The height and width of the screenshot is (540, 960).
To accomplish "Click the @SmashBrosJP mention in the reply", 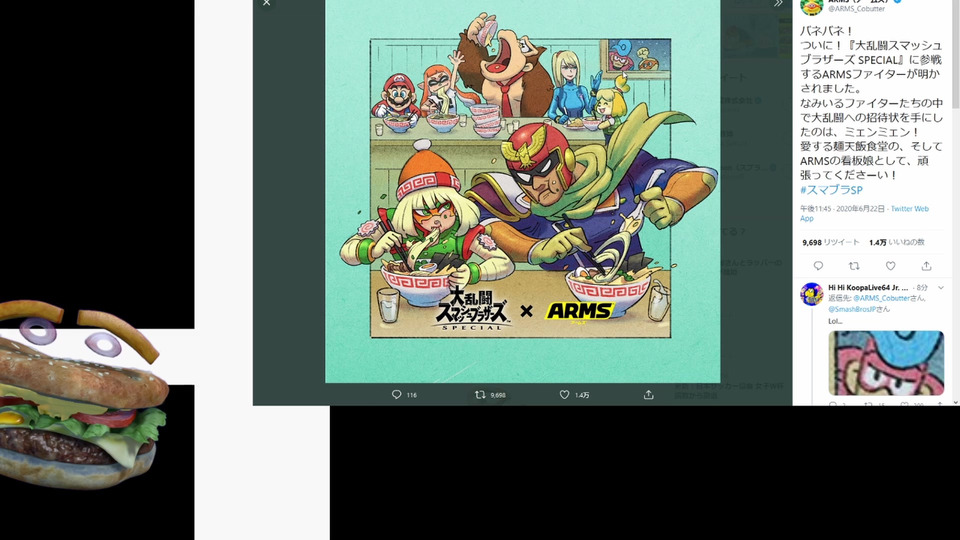I will 852,309.
